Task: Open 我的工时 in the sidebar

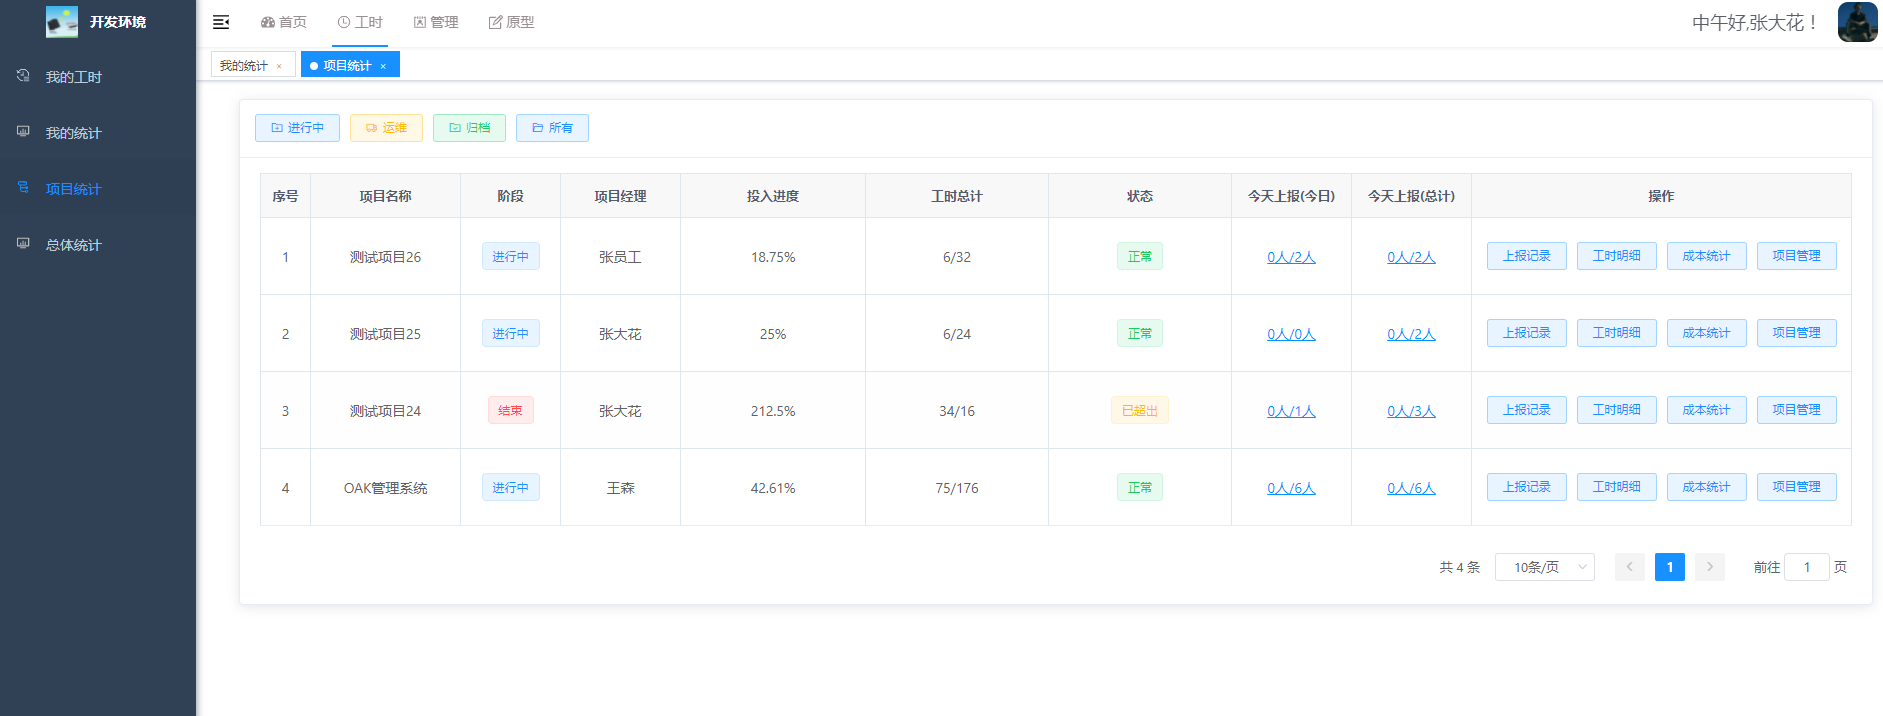Action: click(x=73, y=77)
